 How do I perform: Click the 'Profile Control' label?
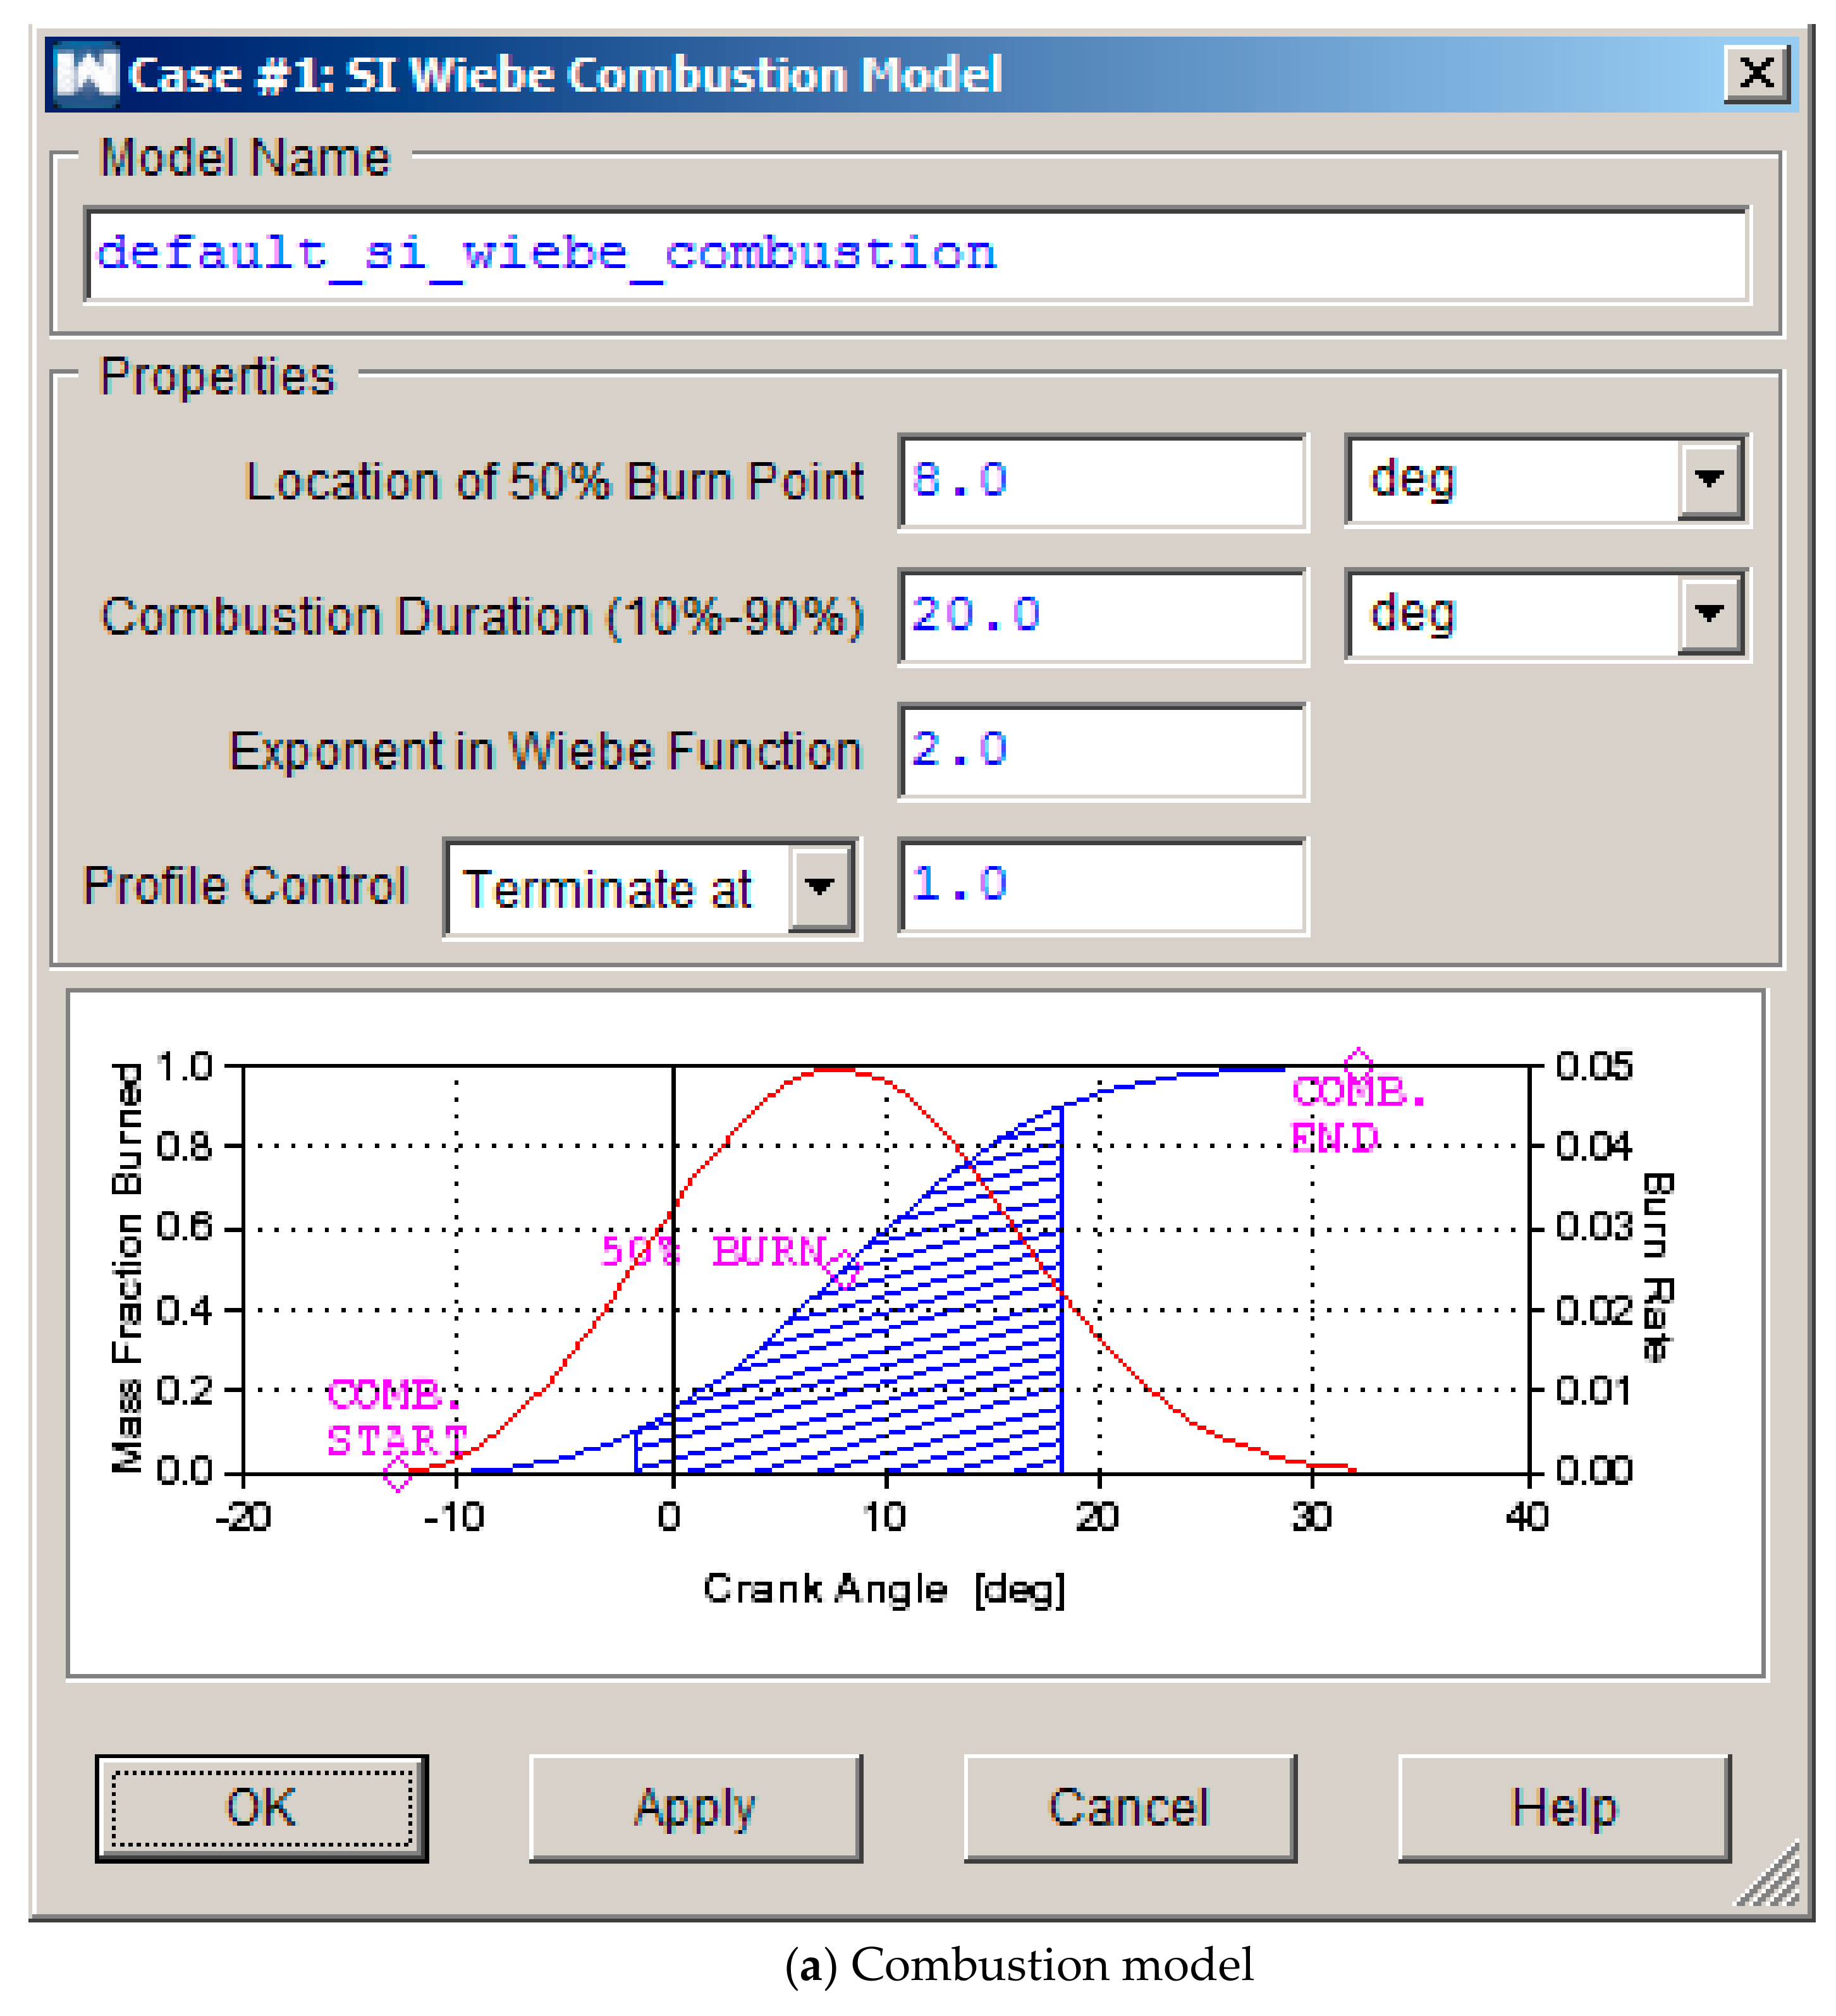point(245,886)
